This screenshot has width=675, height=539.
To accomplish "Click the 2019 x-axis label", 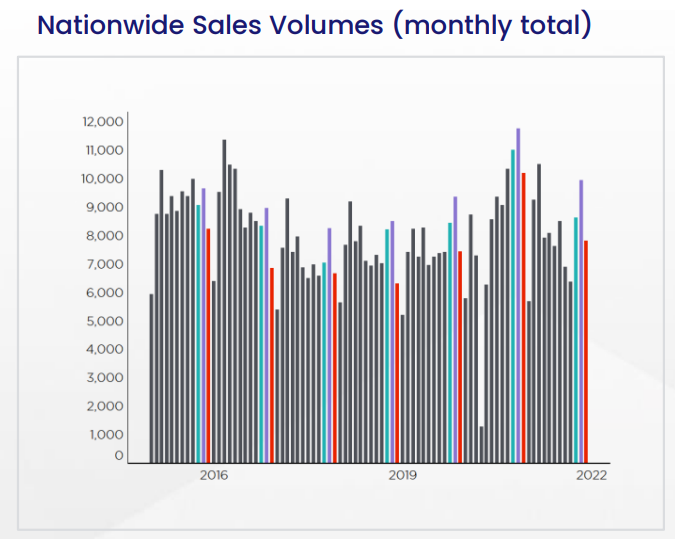I will click(403, 475).
